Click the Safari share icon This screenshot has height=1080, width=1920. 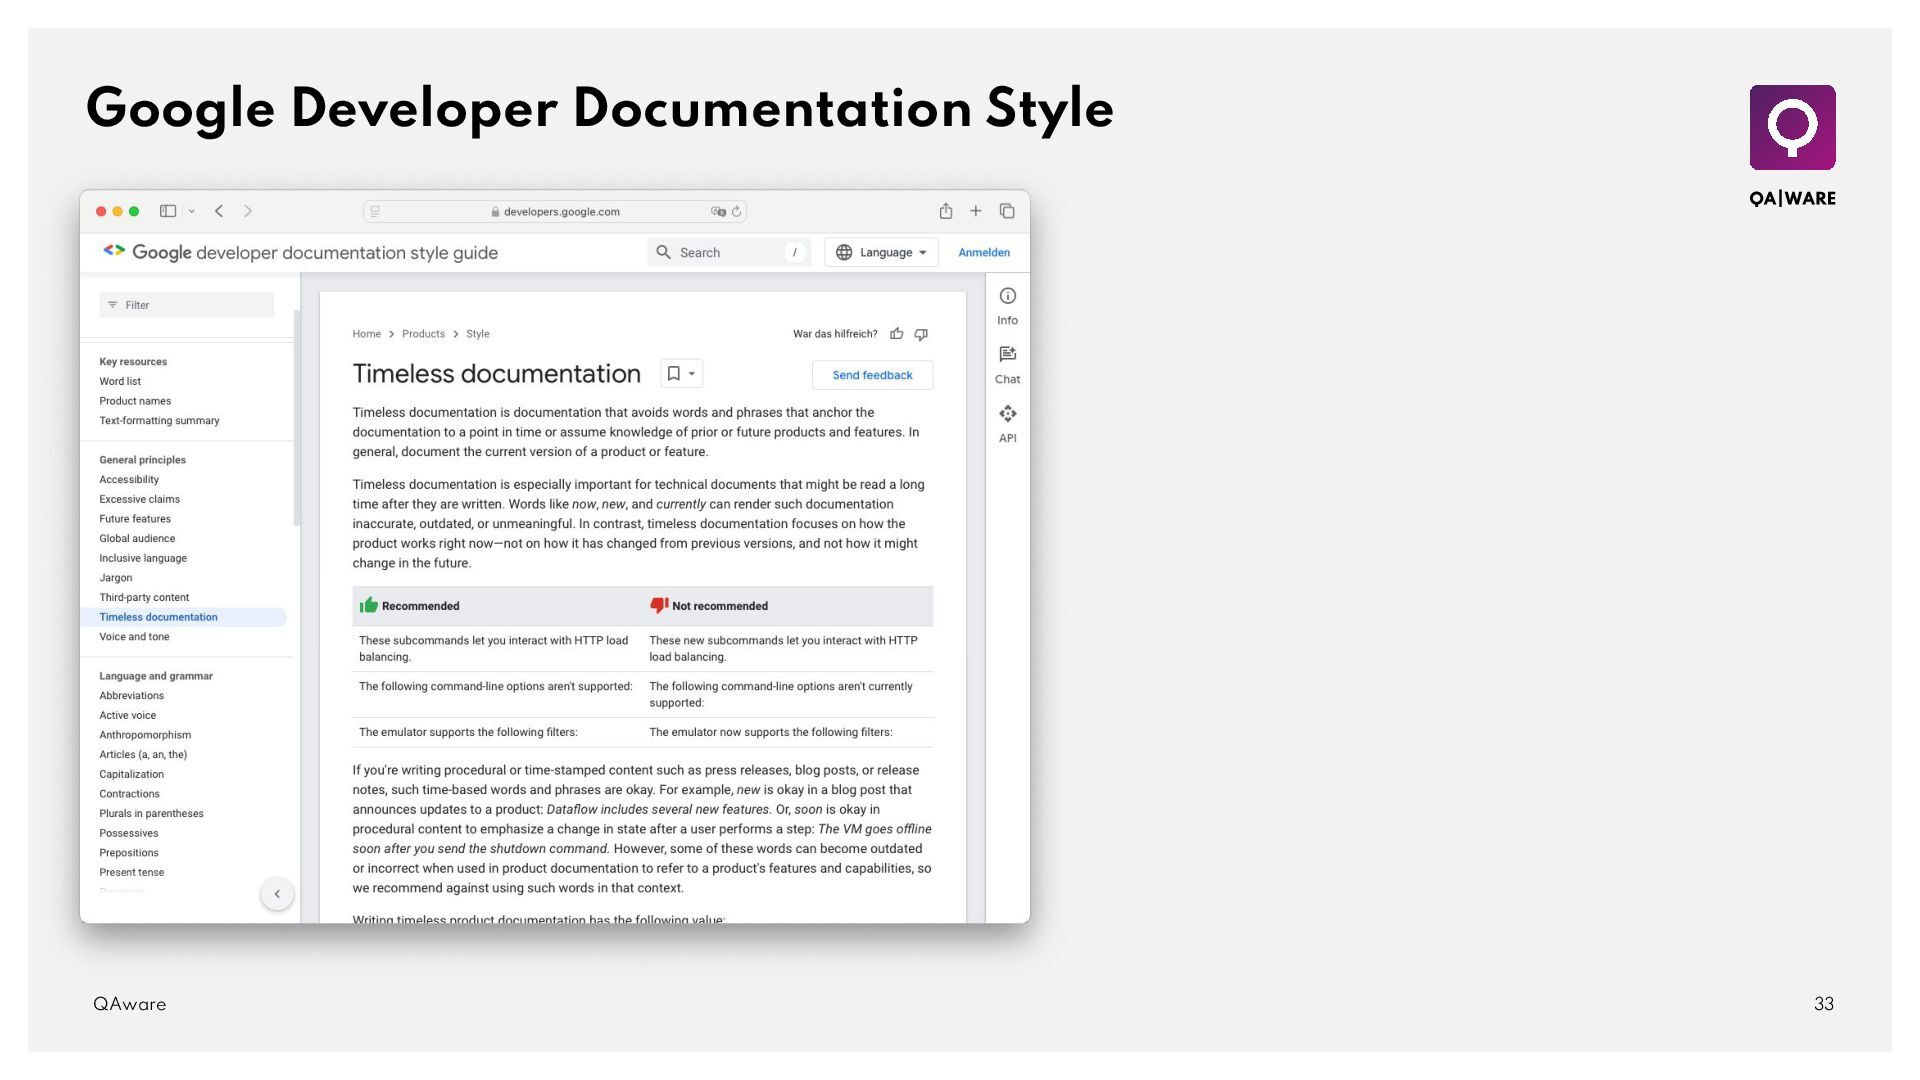[x=945, y=211]
